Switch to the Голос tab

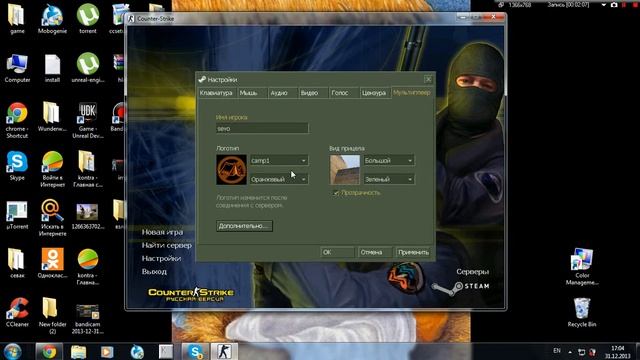(344, 93)
